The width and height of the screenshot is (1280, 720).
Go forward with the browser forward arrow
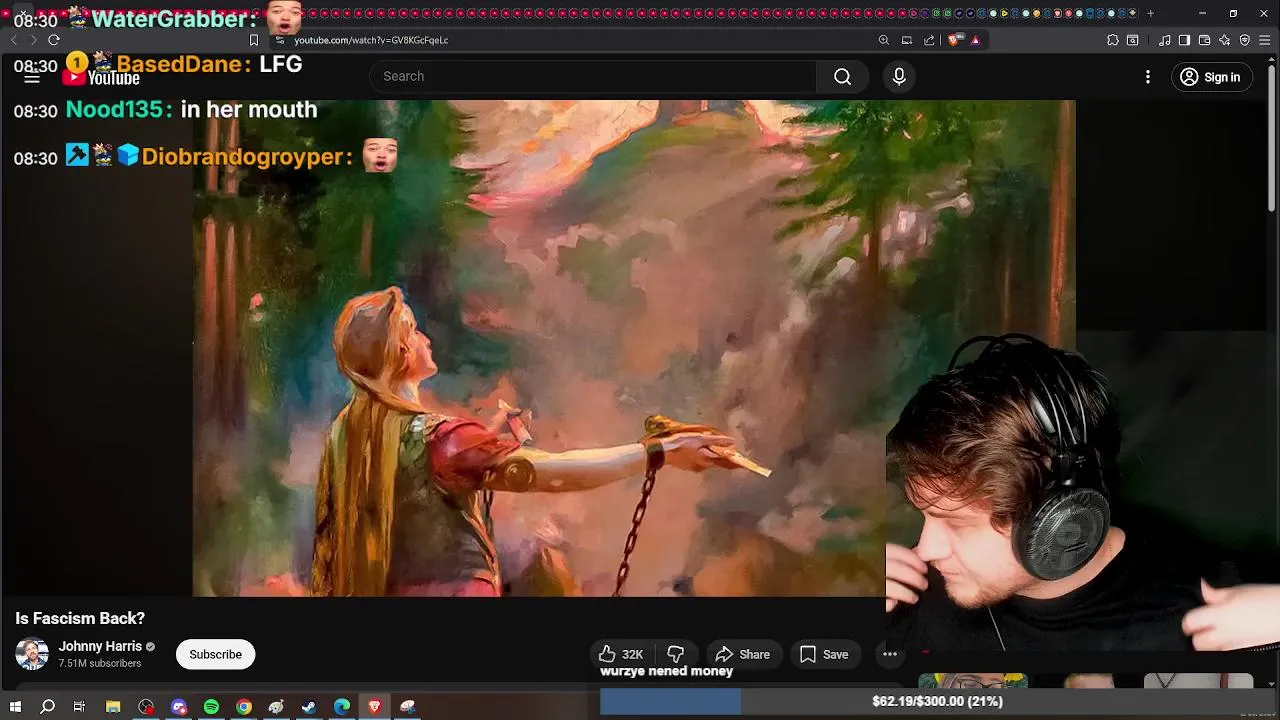point(33,40)
